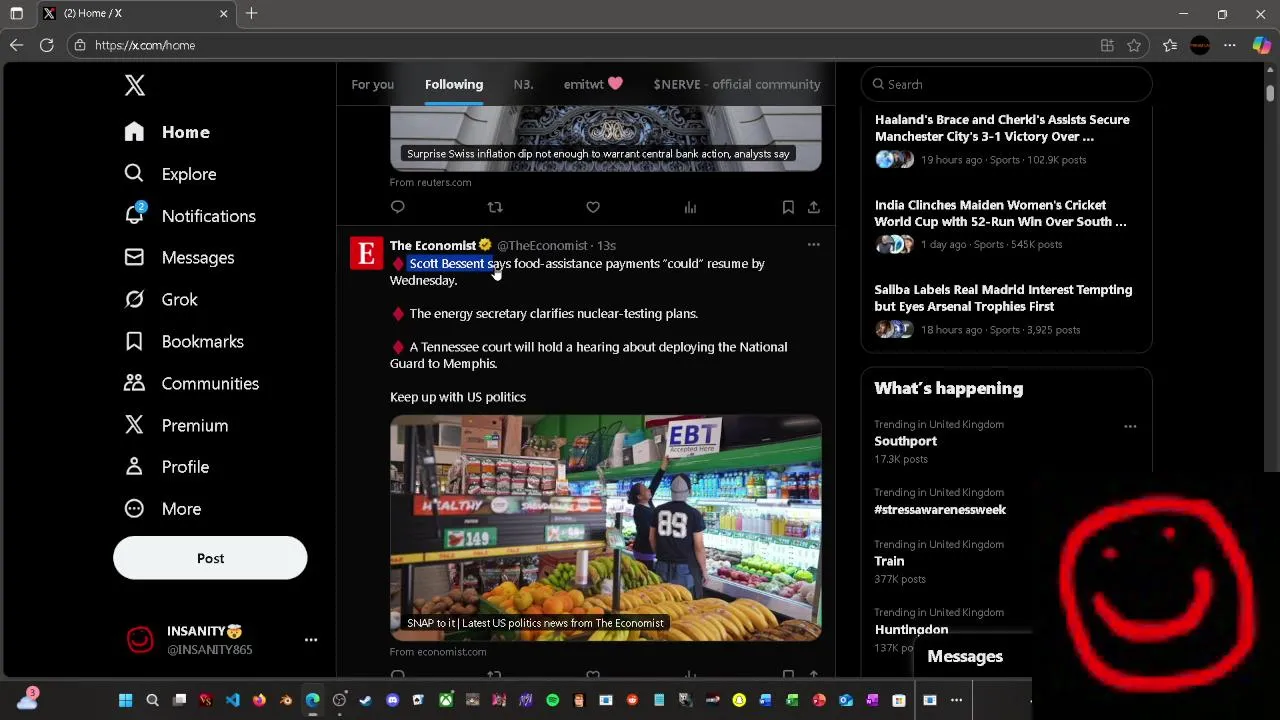Open Edge split screen icon
Viewport: 1280px width, 720px height.
tap(1107, 45)
